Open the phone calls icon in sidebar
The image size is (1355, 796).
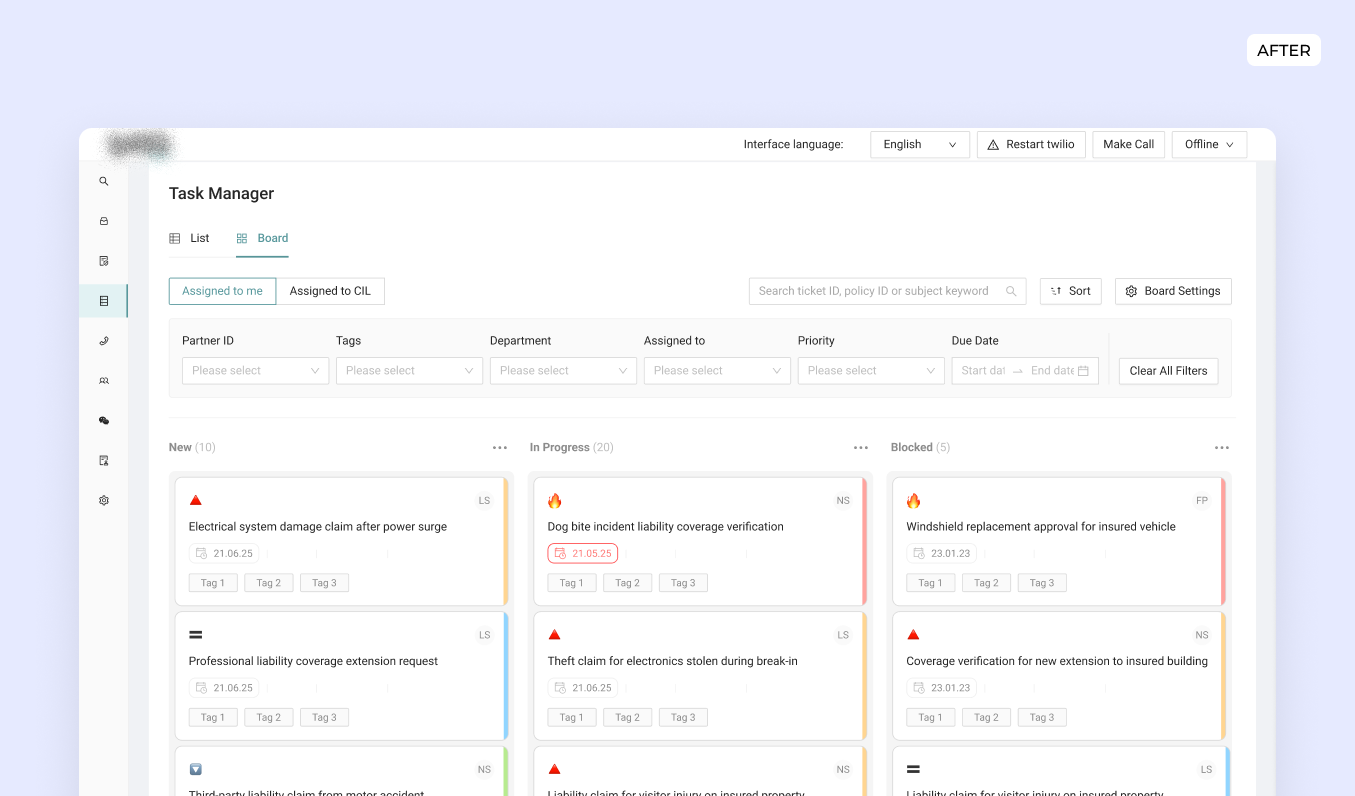(104, 341)
